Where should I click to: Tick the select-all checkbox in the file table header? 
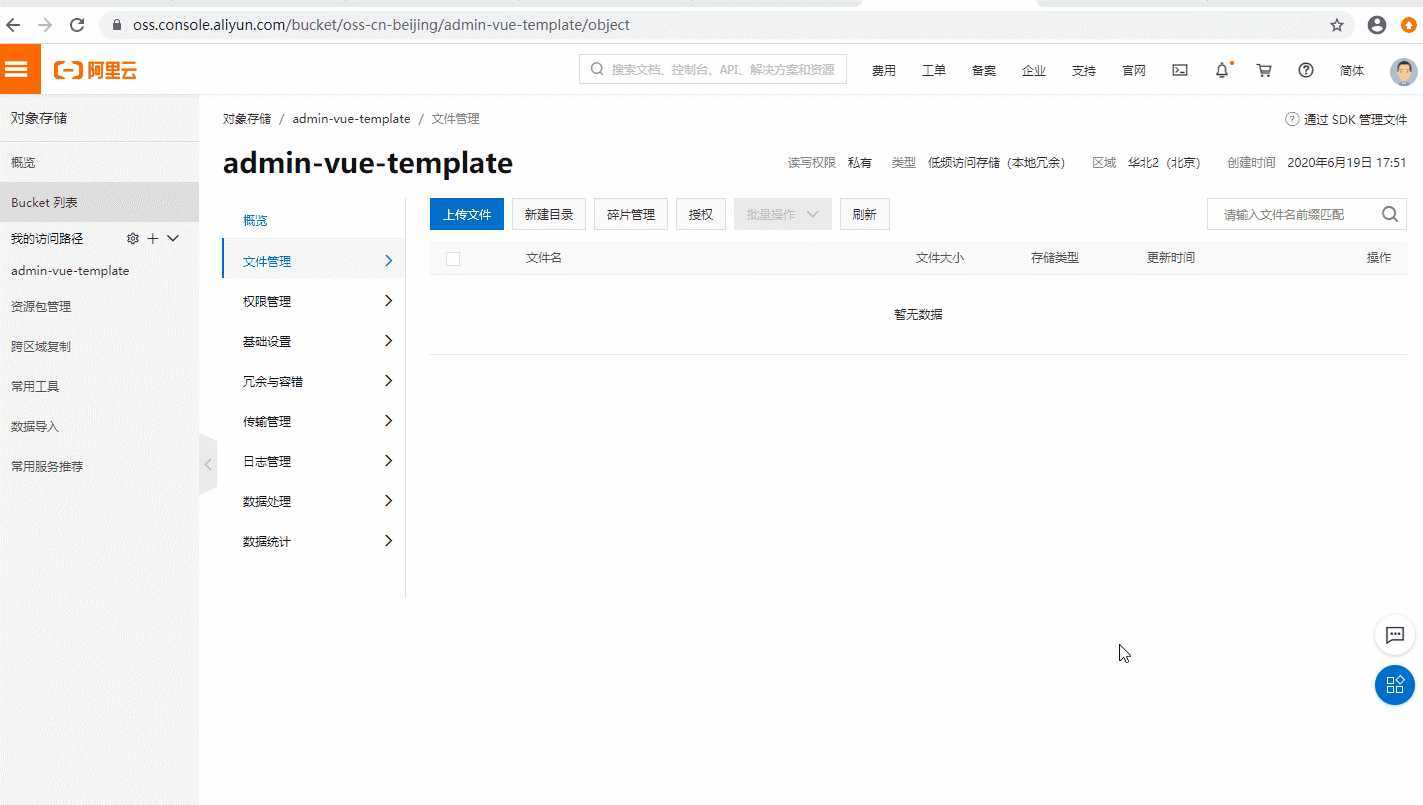pos(453,259)
